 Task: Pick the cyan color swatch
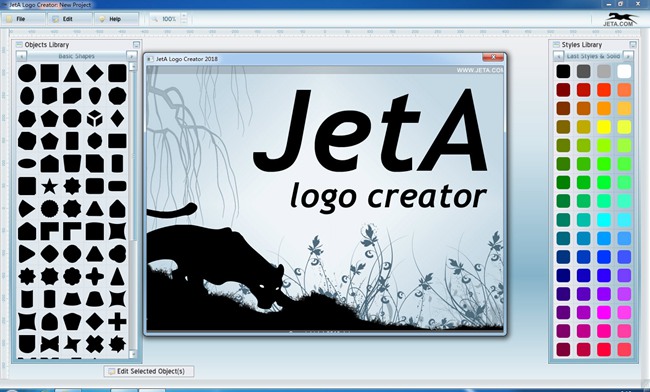604,220
